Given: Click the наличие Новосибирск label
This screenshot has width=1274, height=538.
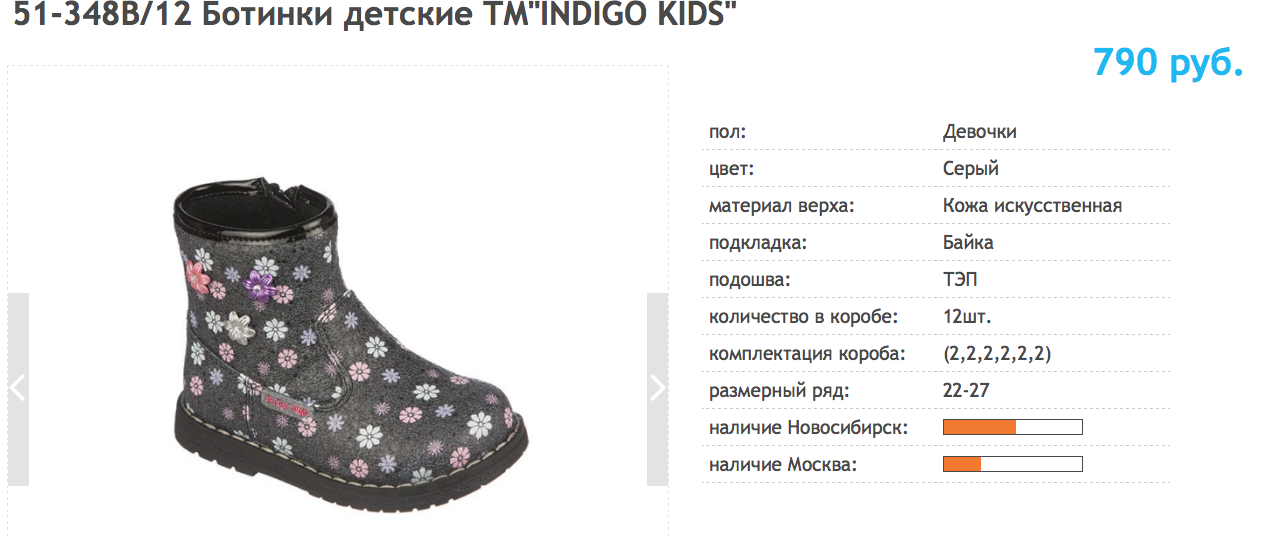Looking at the screenshot, I should pyautogui.click(x=808, y=428).
